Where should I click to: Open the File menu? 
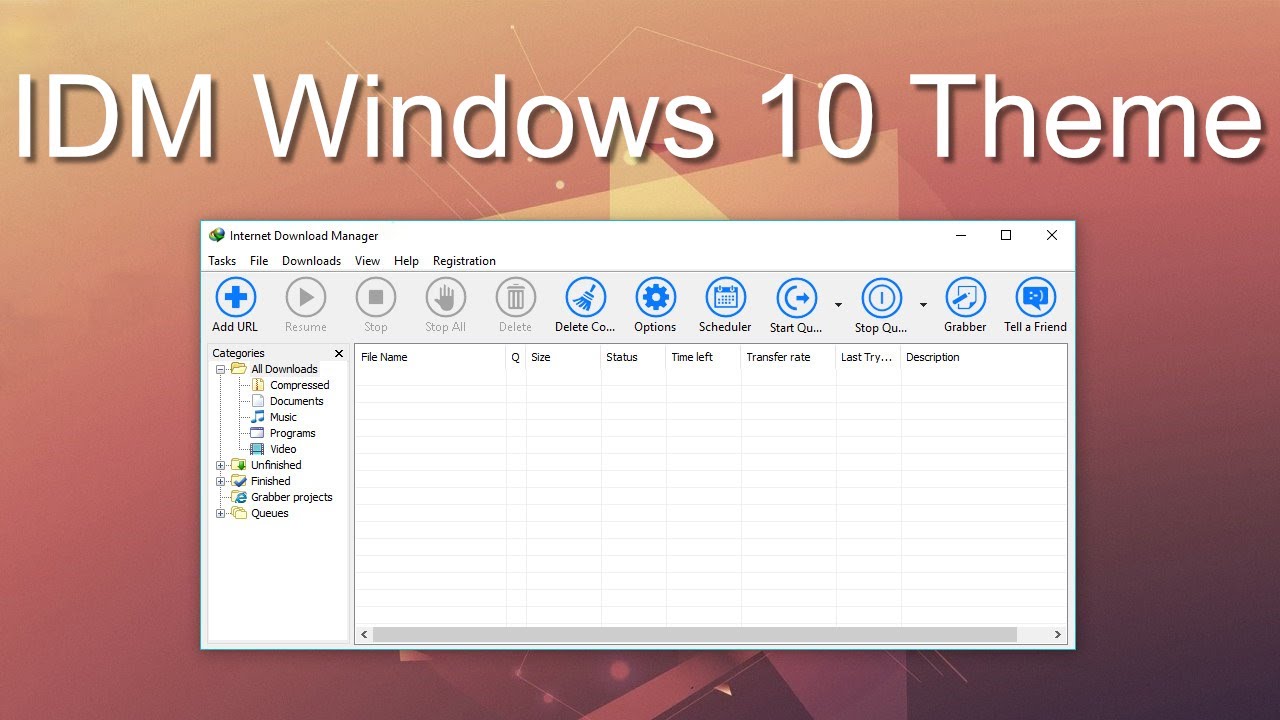tap(259, 261)
